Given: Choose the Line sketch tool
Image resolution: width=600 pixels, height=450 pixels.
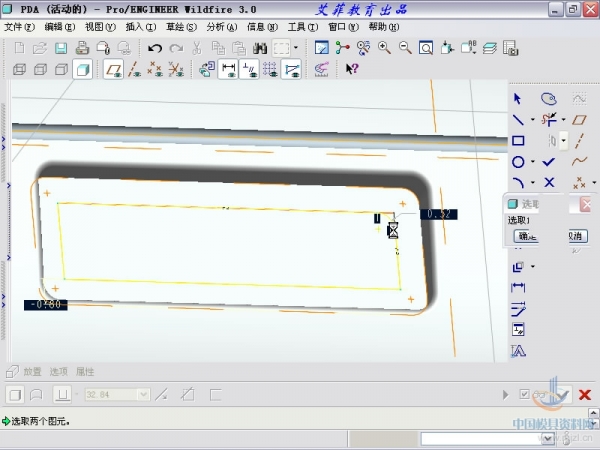Looking at the screenshot, I should tap(518, 120).
